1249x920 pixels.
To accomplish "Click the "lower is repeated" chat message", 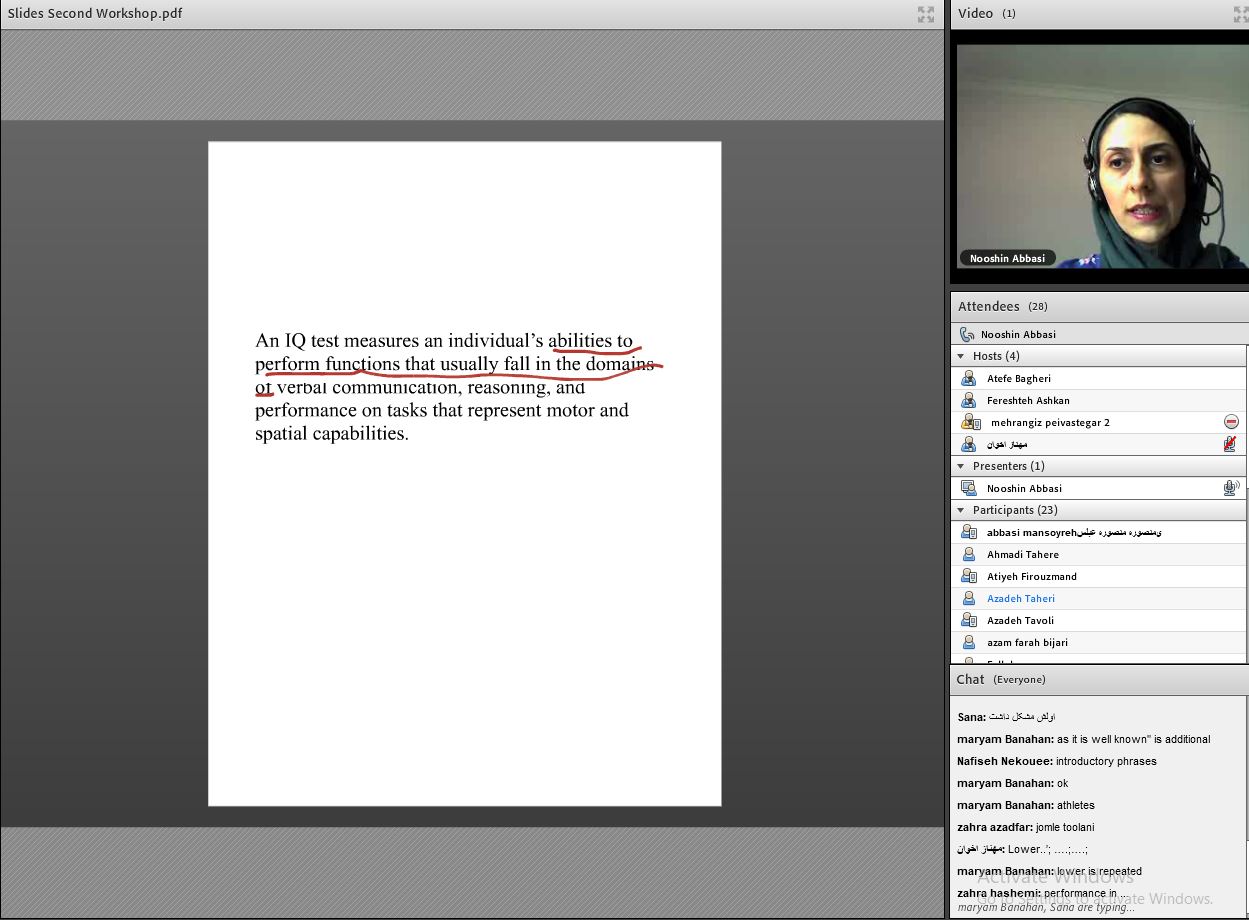I will [x=1049, y=871].
